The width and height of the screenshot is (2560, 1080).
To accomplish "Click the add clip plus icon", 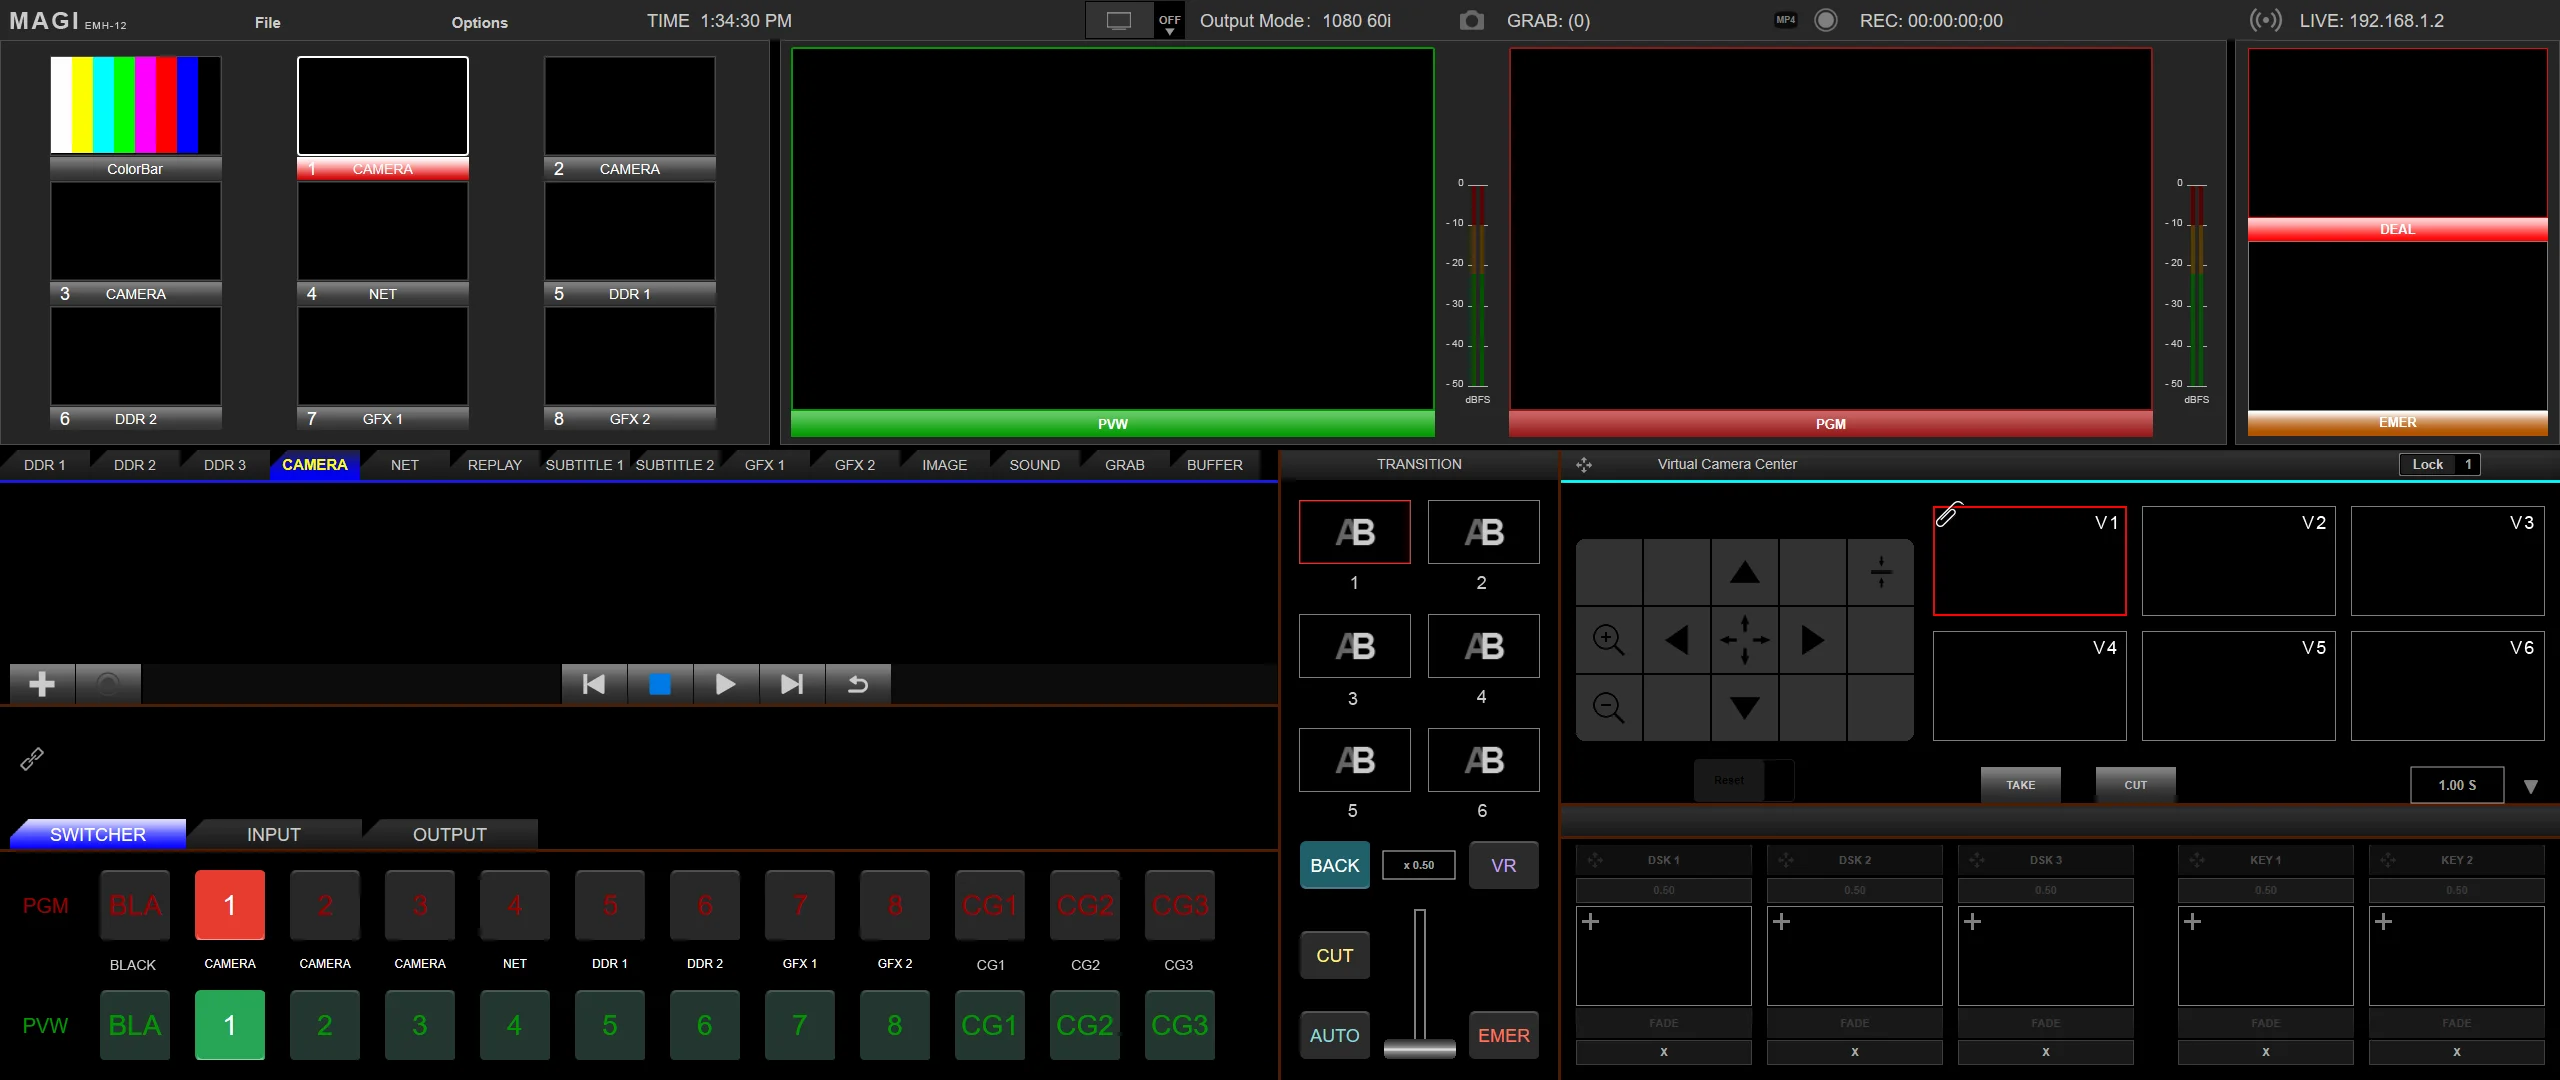I will tap(42, 684).
